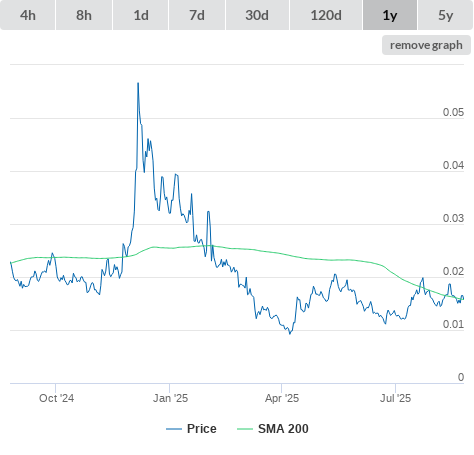Select the 30d time range tab
474x455 pixels.
[257, 15]
